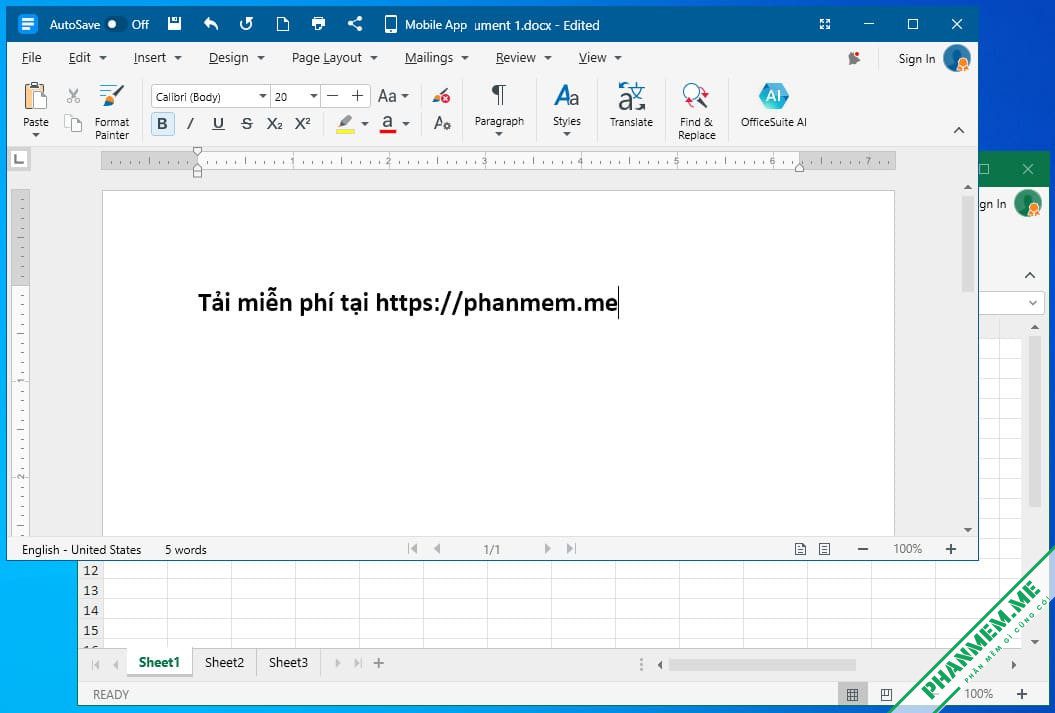Collapse the ribbon with chevron

959,130
